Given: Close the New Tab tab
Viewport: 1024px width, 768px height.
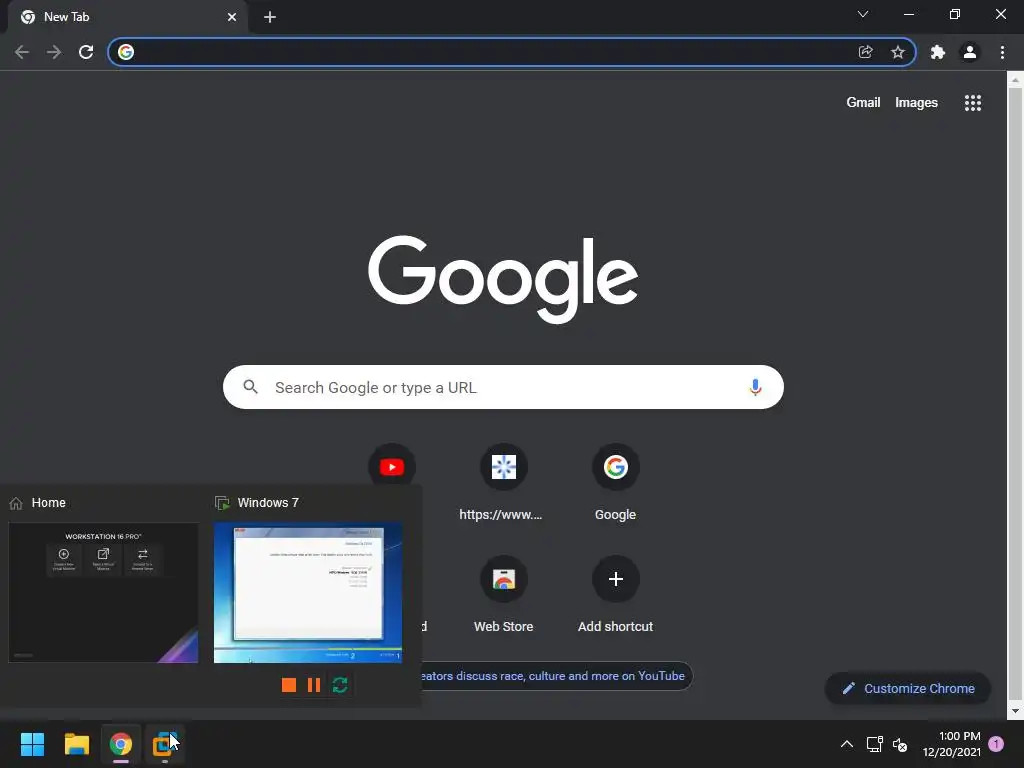Looking at the screenshot, I should (x=232, y=17).
